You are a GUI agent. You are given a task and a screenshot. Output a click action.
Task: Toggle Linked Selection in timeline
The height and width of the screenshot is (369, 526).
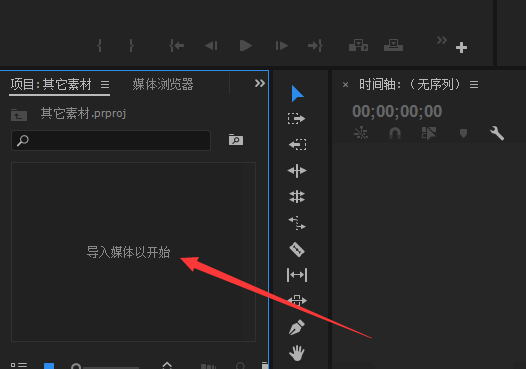pyautogui.click(x=429, y=133)
